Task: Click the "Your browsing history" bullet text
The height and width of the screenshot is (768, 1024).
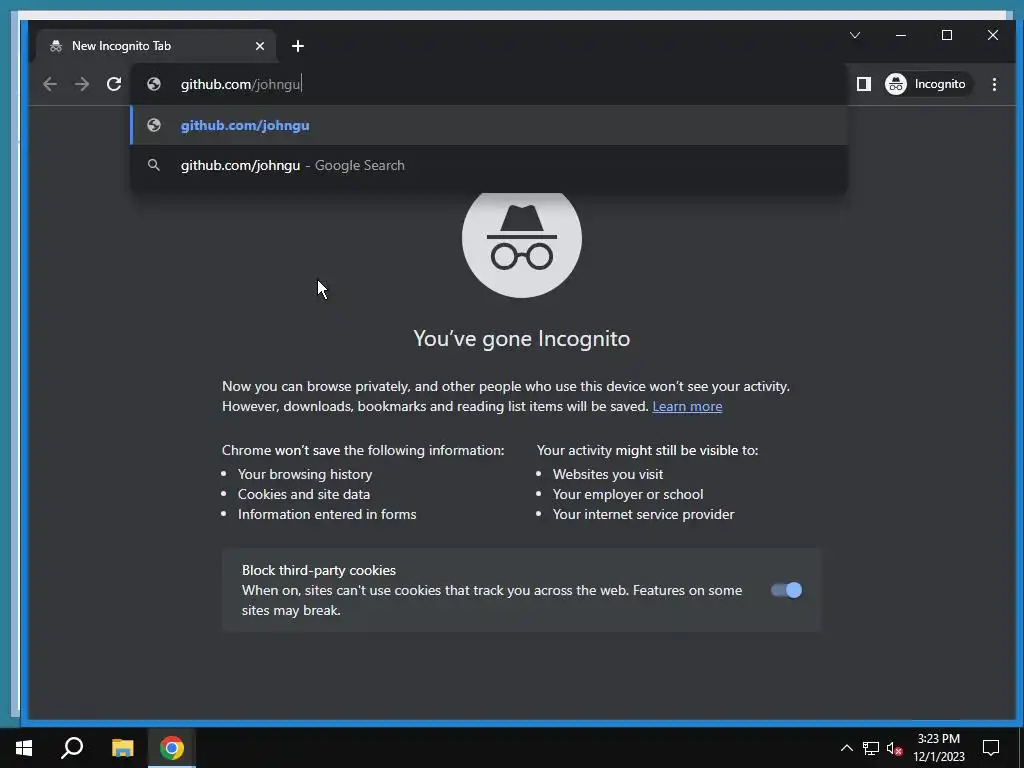Action: [305, 474]
